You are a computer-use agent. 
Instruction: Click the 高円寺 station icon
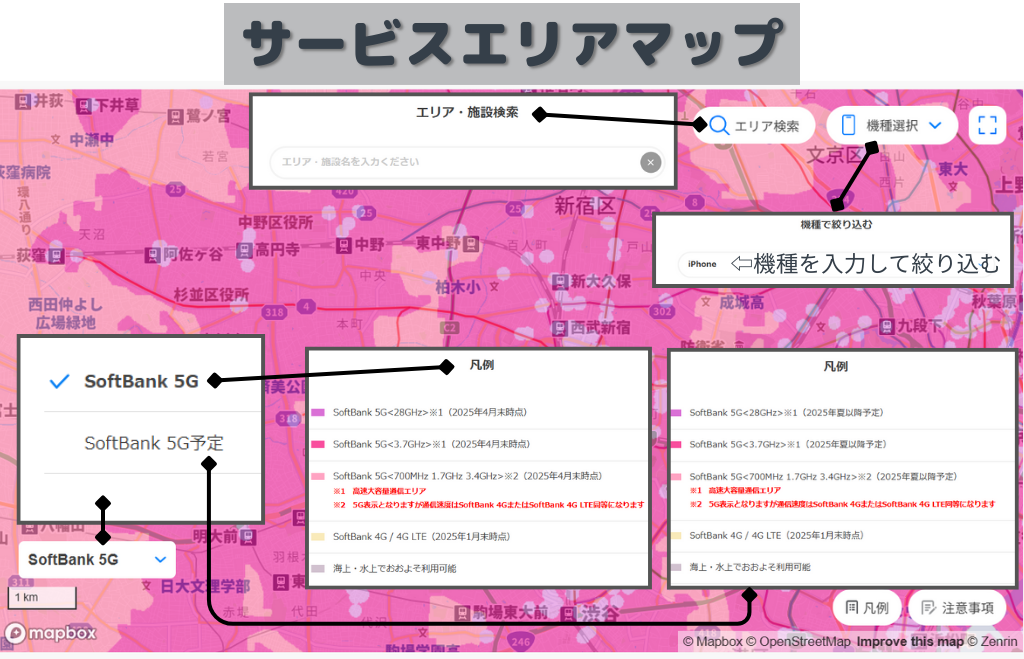pyautogui.click(x=245, y=250)
